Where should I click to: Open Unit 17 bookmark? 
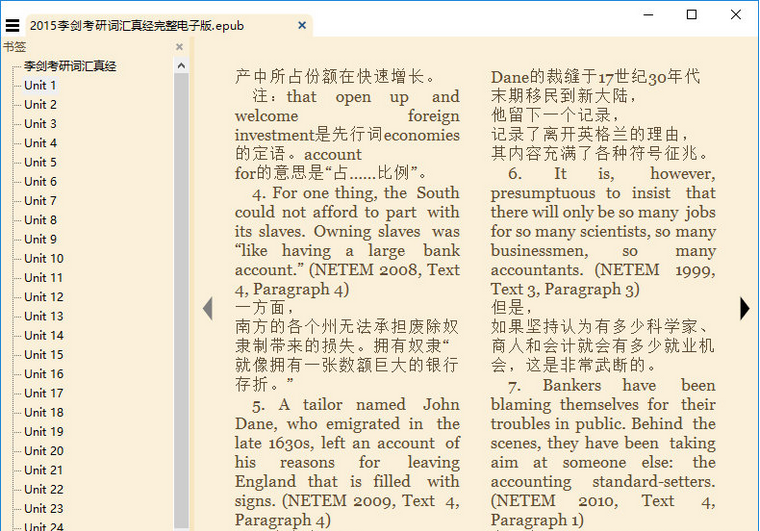pyautogui.click(x=44, y=393)
